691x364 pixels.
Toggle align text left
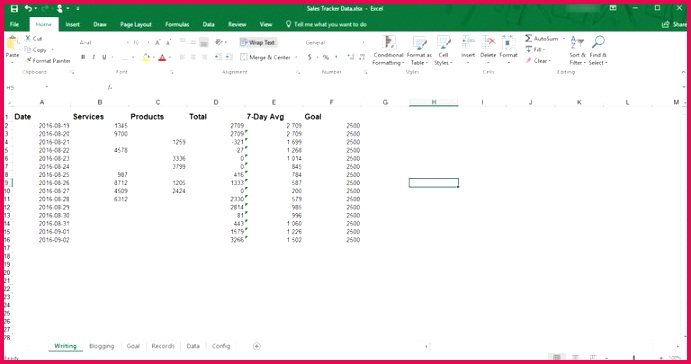[182, 57]
